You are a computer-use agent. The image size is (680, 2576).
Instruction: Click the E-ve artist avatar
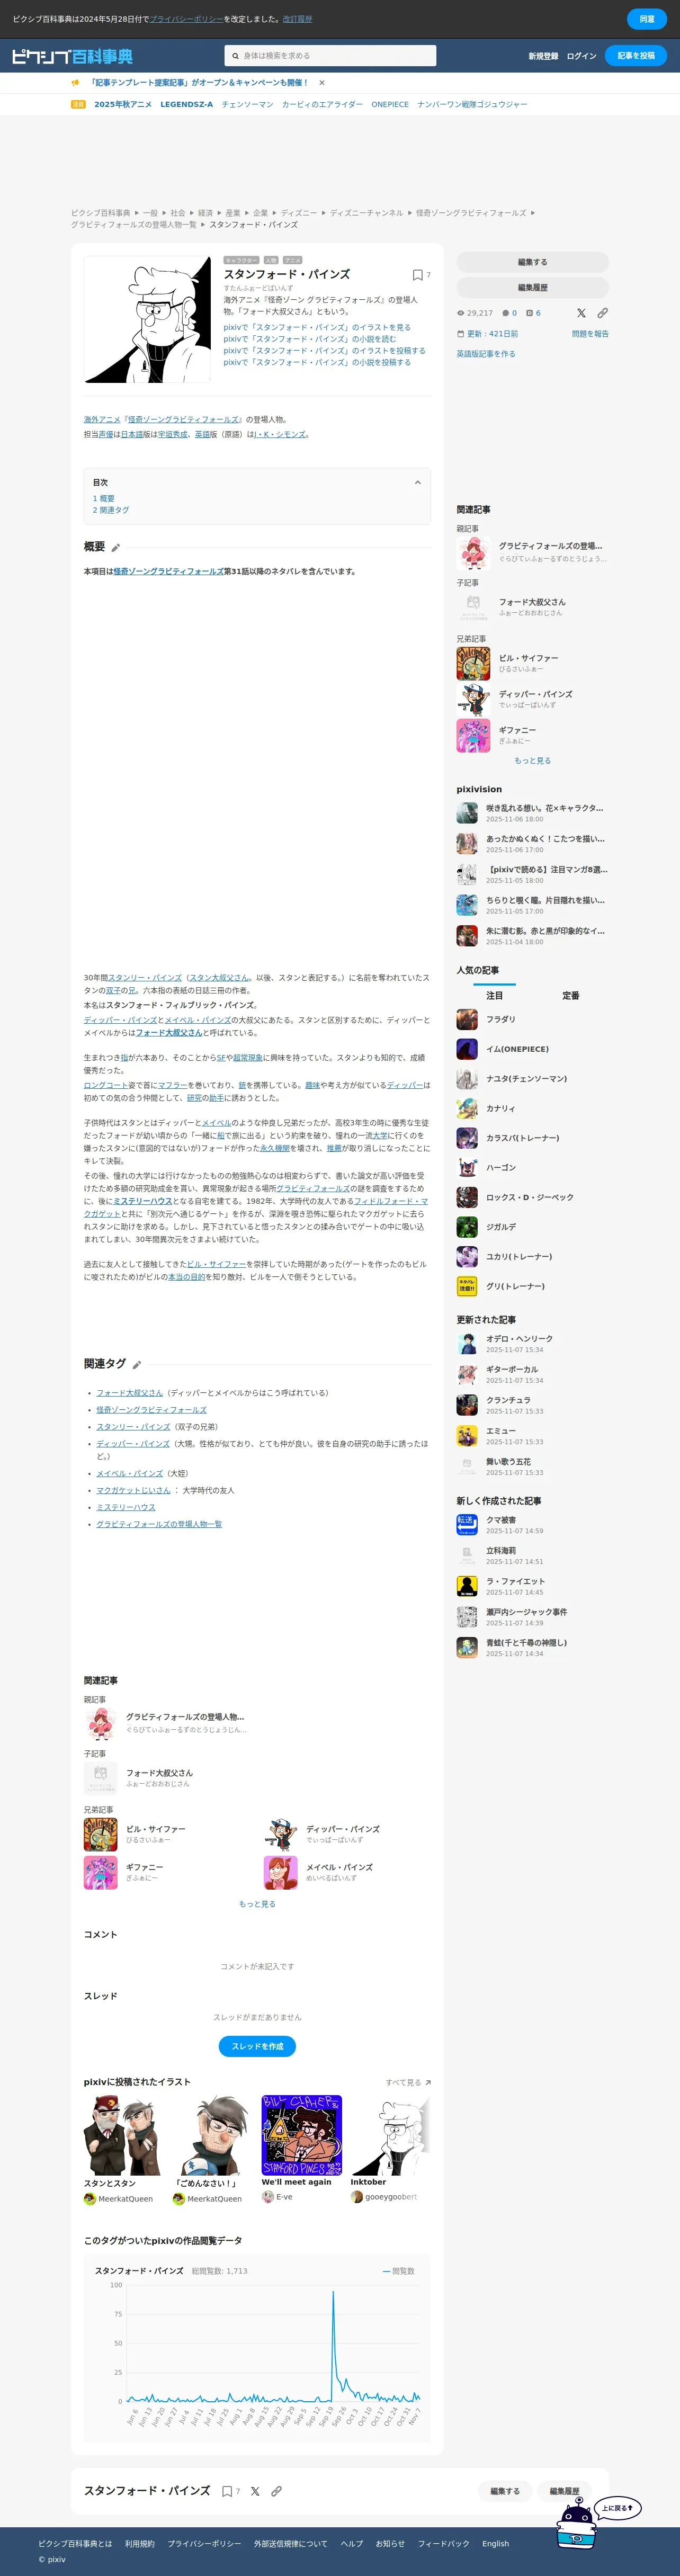click(x=268, y=2197)
